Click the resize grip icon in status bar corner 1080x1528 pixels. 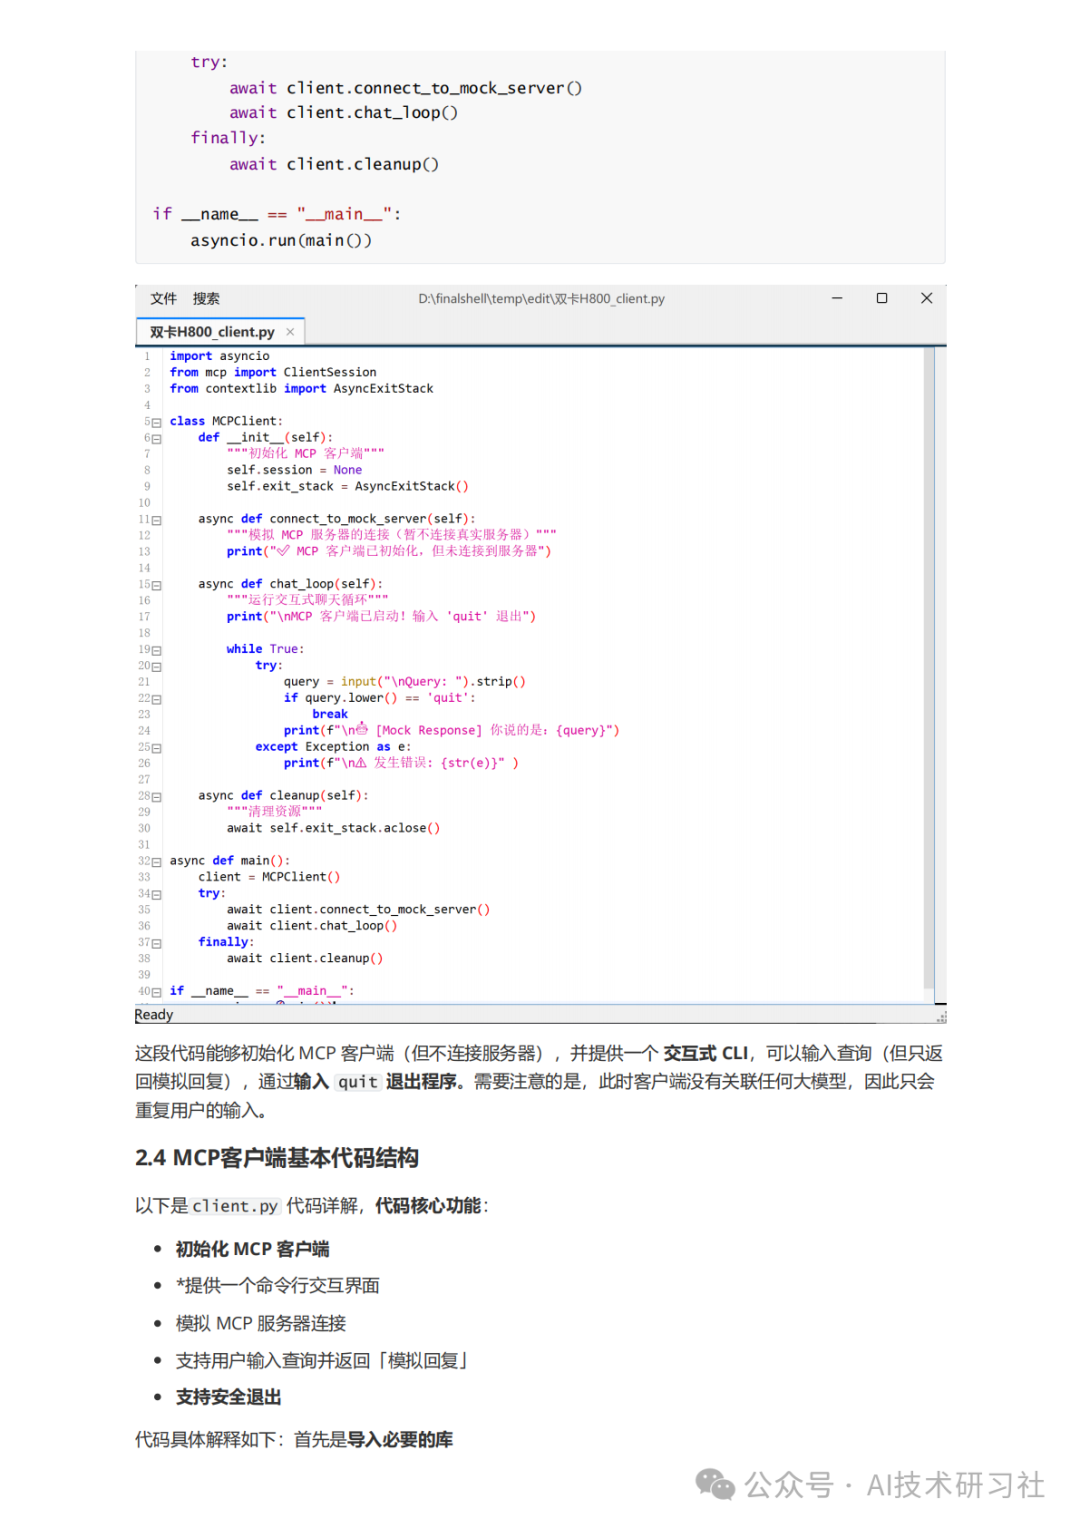(941, 1016)
